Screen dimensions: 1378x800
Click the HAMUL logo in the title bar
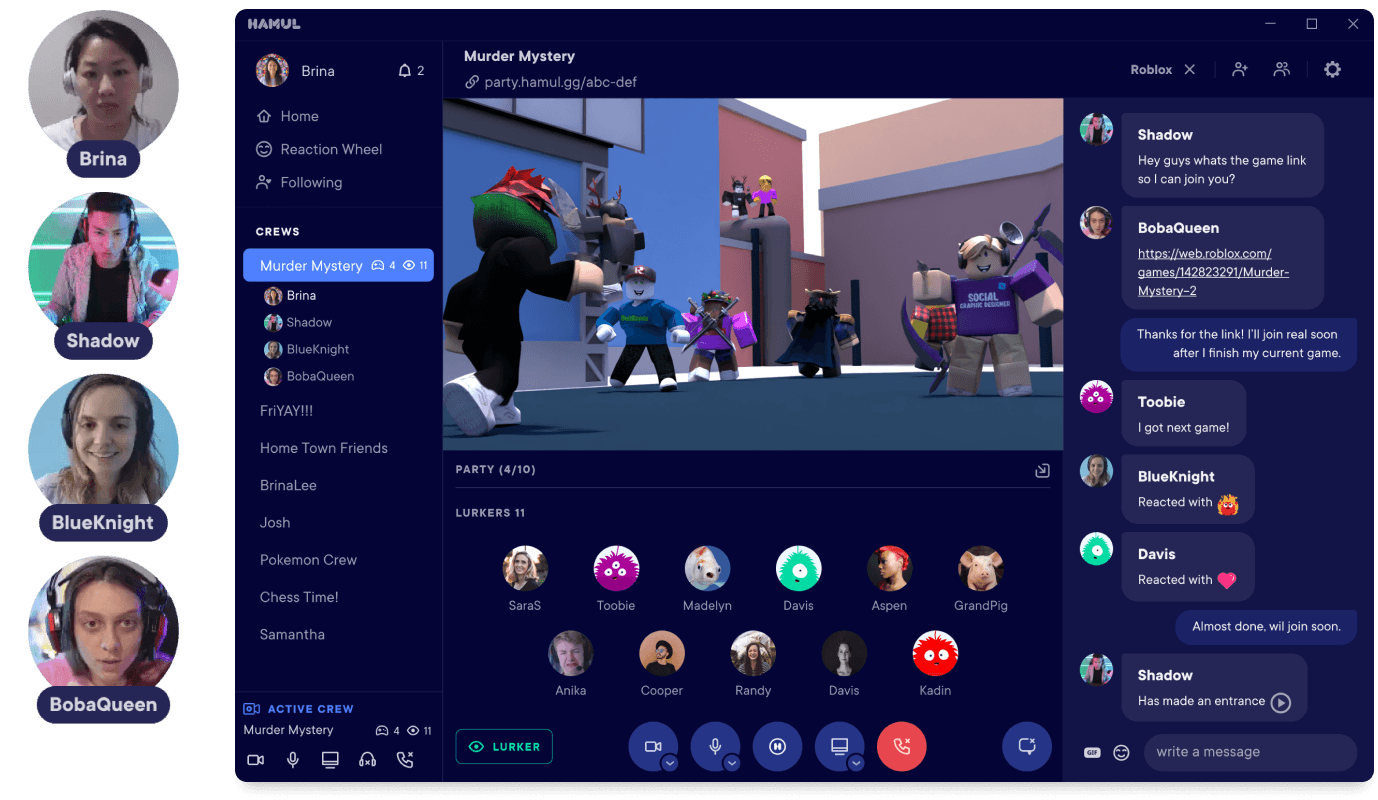pos(274,24)
